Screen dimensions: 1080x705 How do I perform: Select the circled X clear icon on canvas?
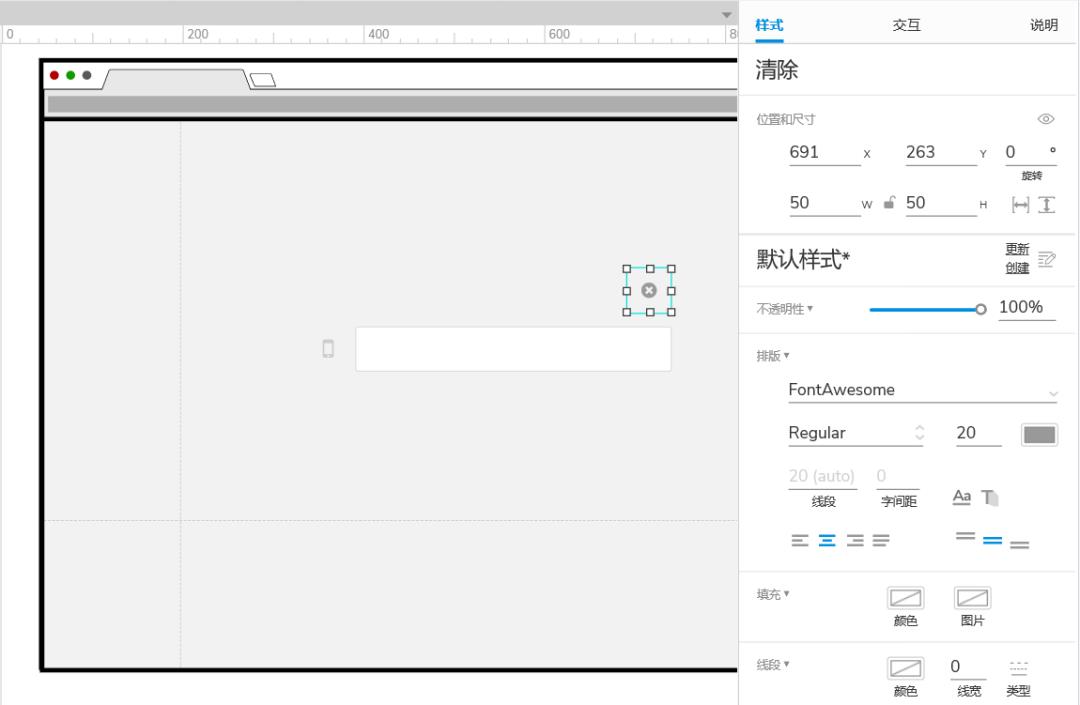[649, 291]
